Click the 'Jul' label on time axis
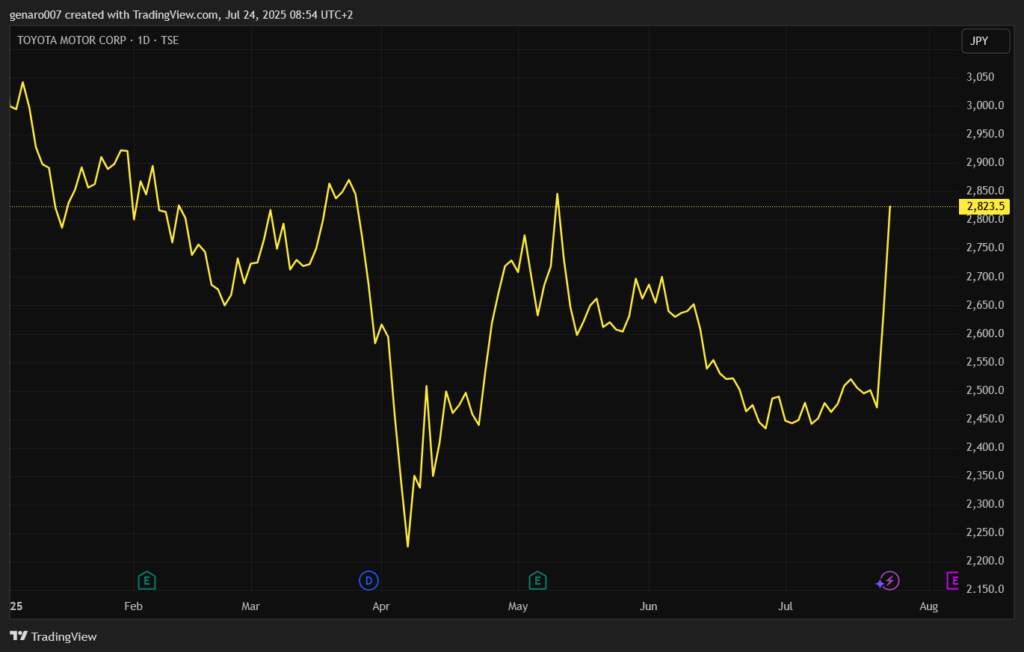Screen dimensions: 1024x652 point(786,606)
